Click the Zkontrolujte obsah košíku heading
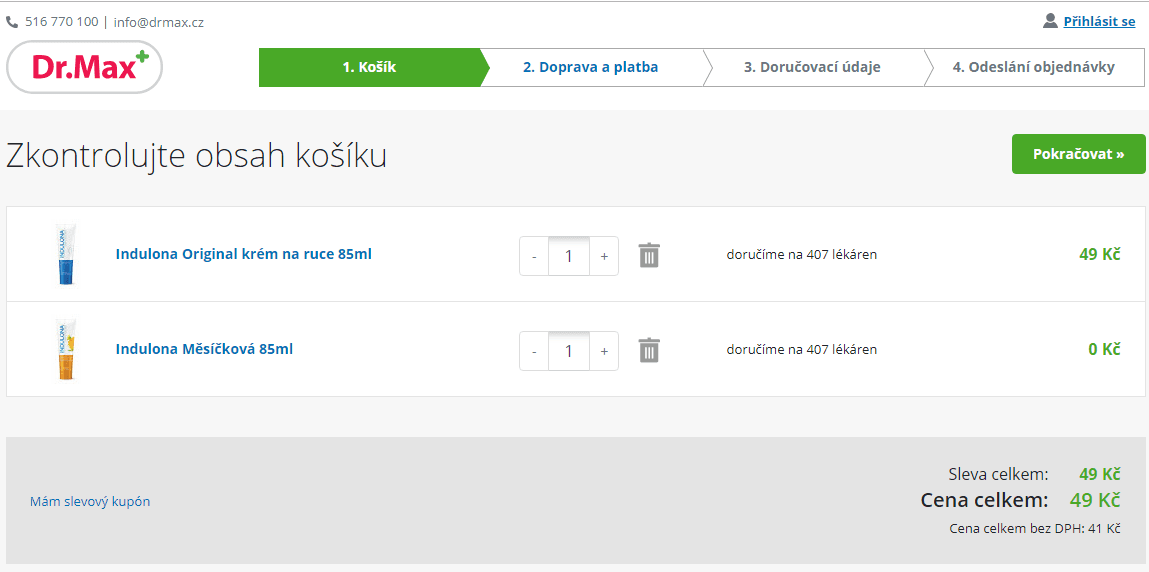Viewport: 1149px width, 572px height. coord(196,156)
